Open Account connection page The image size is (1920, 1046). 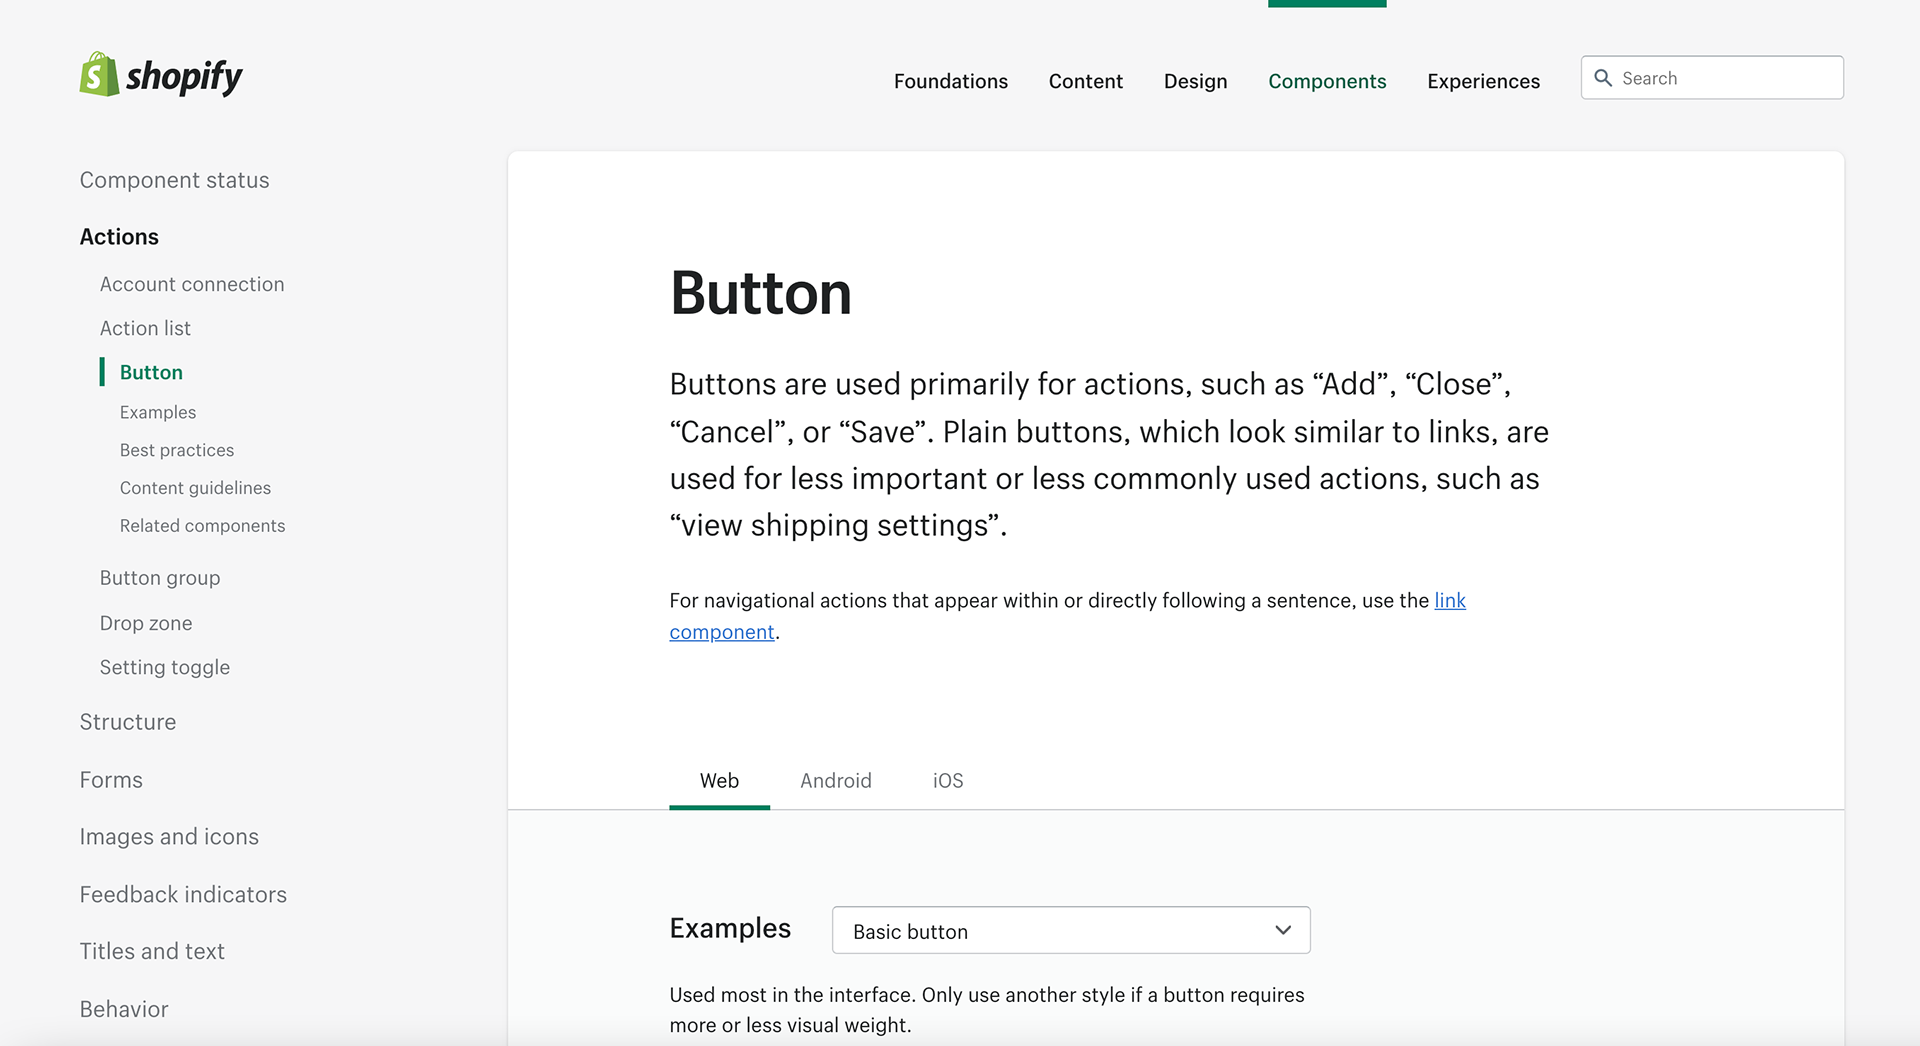pos(192,284)
